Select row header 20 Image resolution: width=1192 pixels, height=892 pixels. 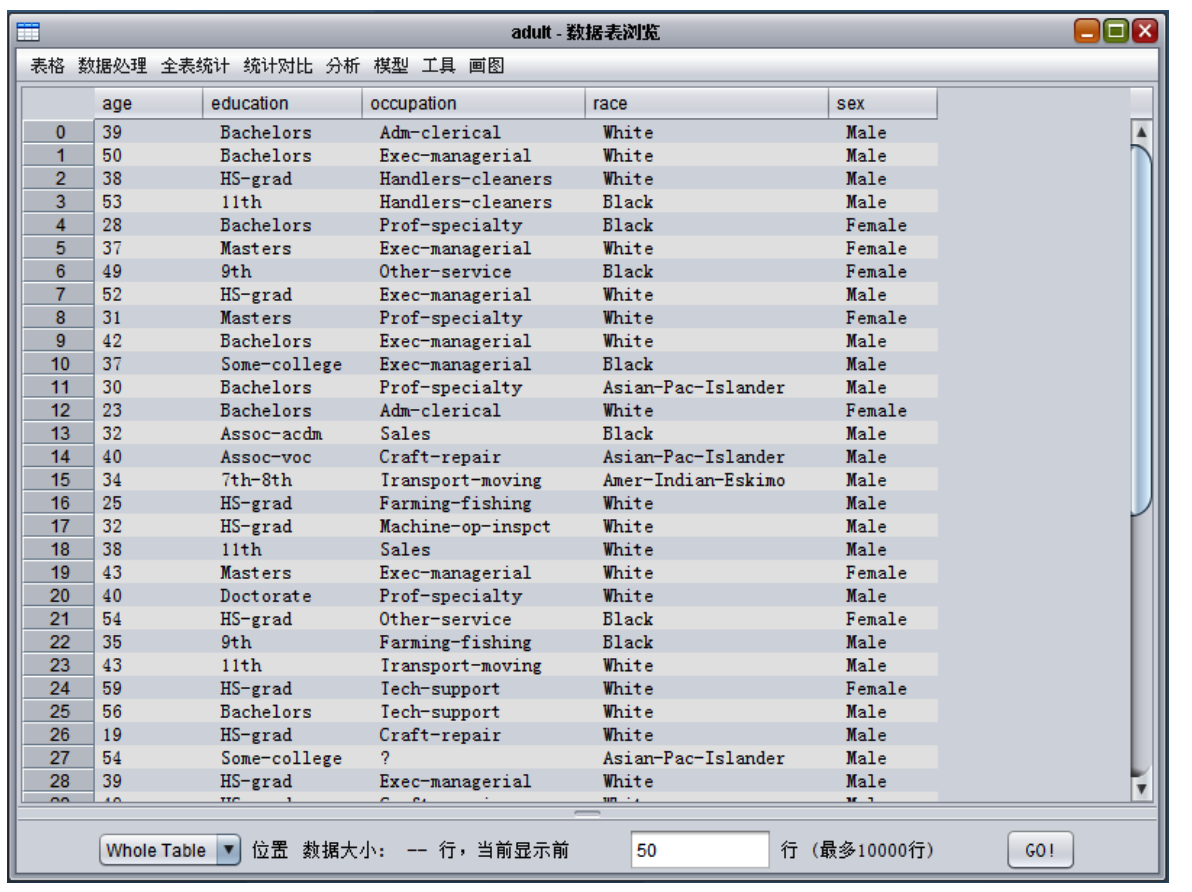pos(59,596)
